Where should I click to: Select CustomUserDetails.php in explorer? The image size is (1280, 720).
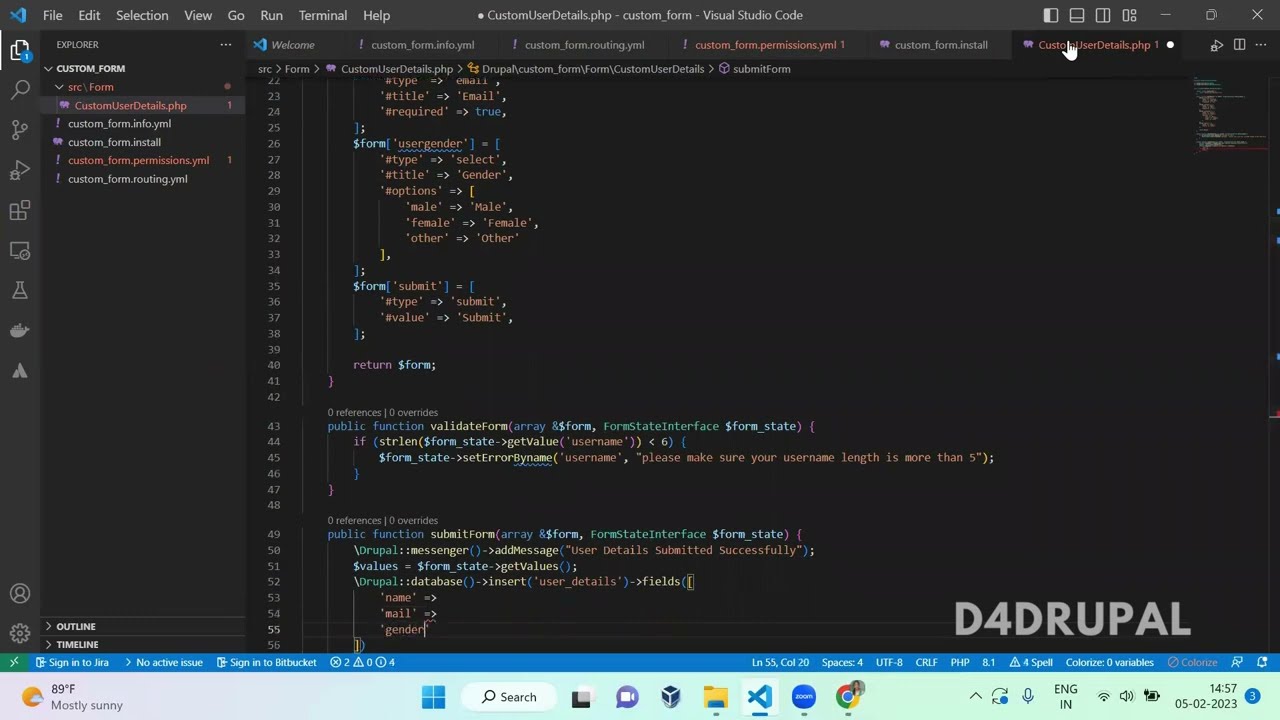(x=130, y=105)
